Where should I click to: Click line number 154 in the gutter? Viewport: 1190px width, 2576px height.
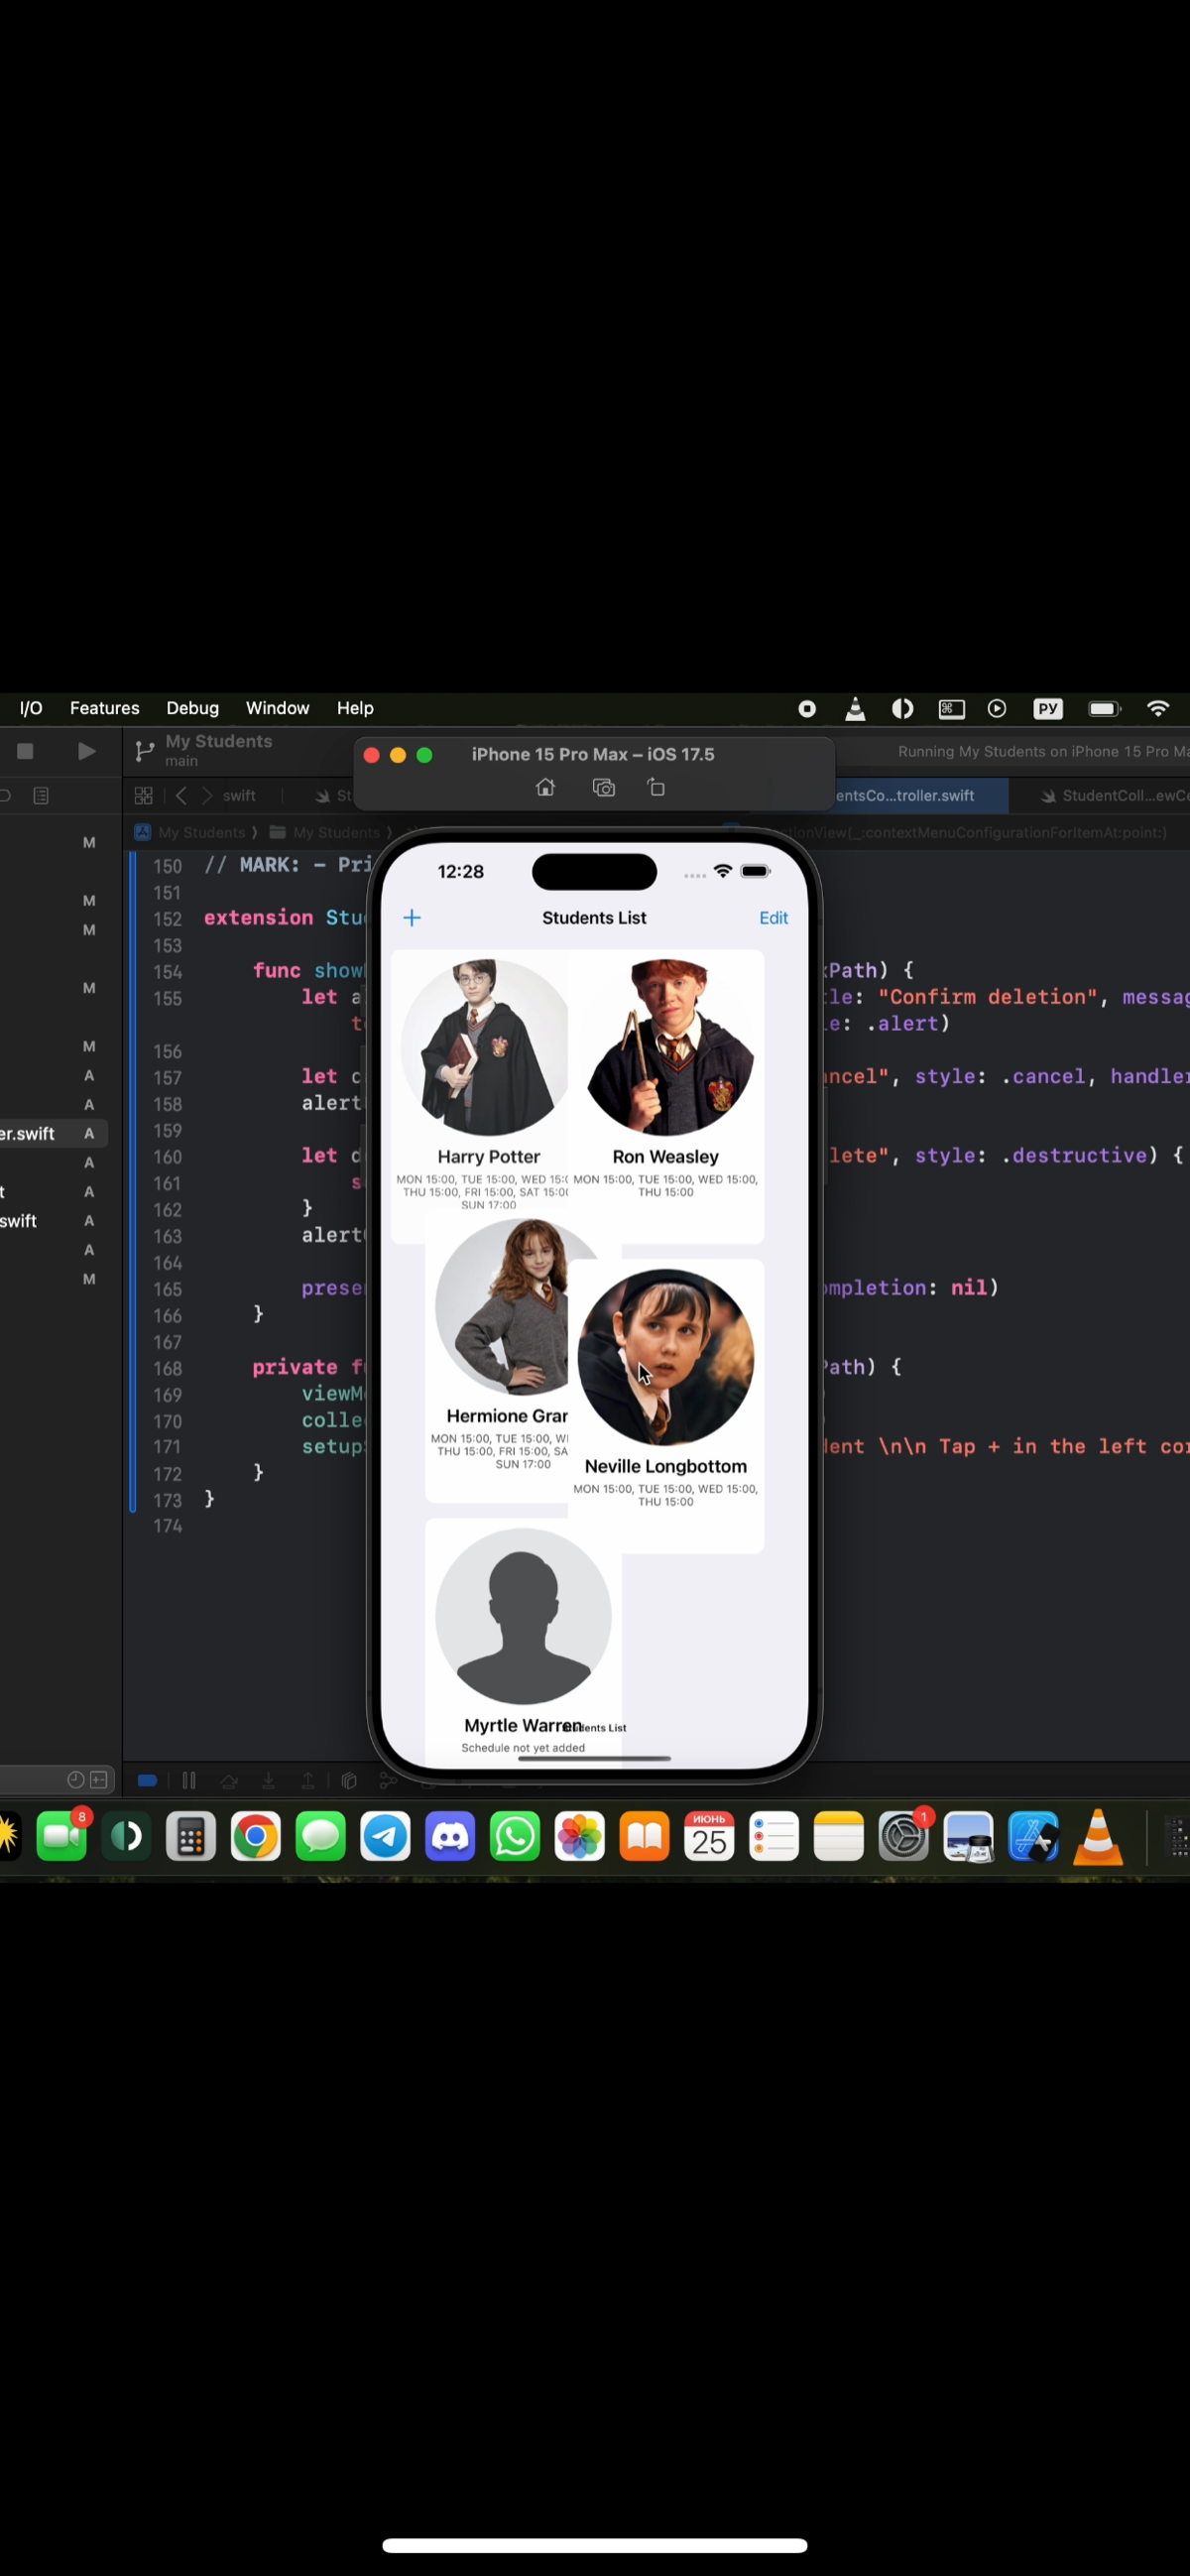(167, 971)
